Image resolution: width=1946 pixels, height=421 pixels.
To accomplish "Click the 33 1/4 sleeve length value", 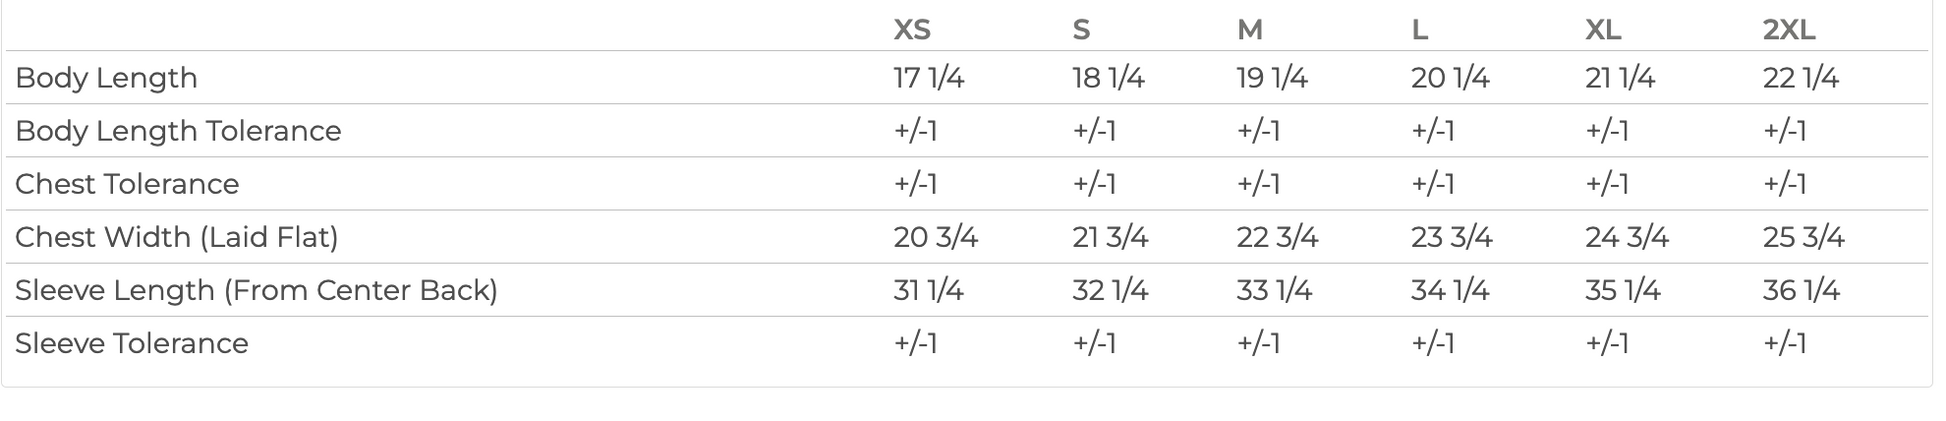I will [x=1274, y=290].
